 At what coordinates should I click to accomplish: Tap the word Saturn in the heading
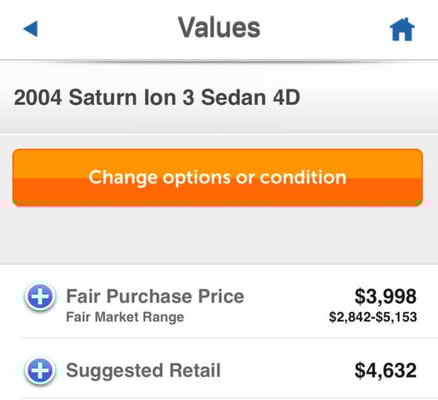pyautogui.click(x=103, y=98)
